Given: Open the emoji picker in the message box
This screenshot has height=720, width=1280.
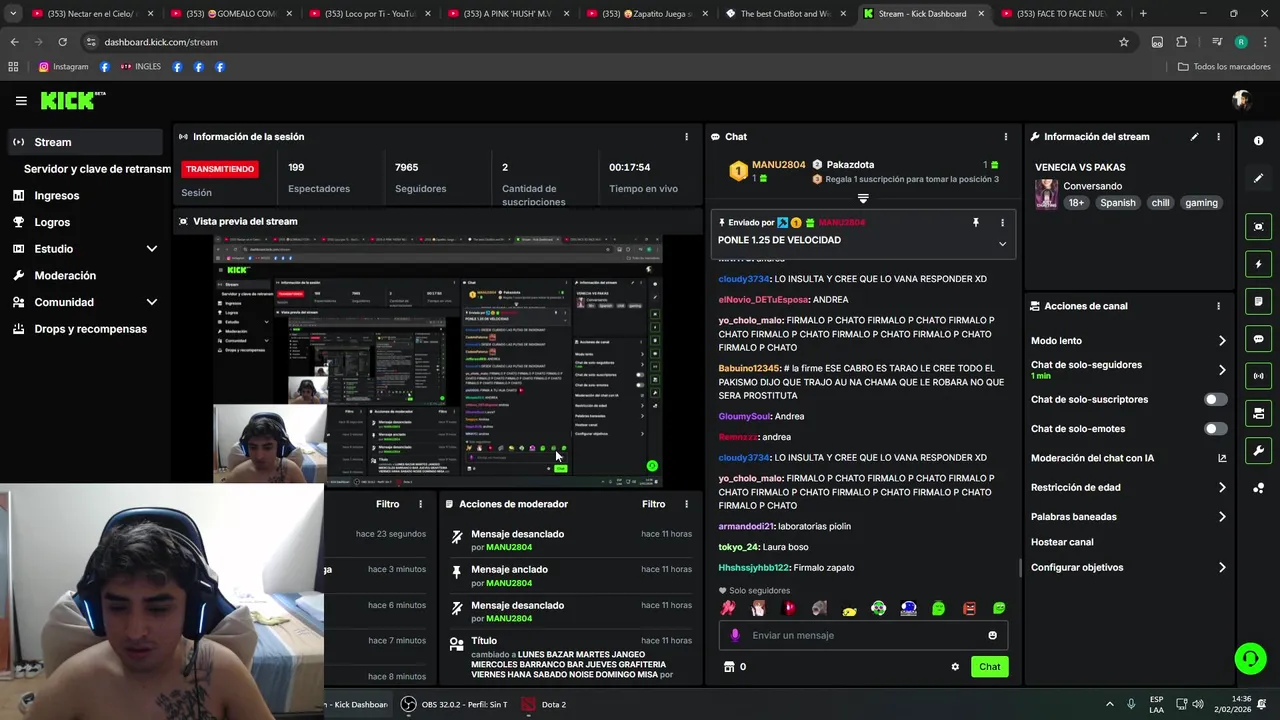Looking at the screenshot, I should click(x=992, y=635).
